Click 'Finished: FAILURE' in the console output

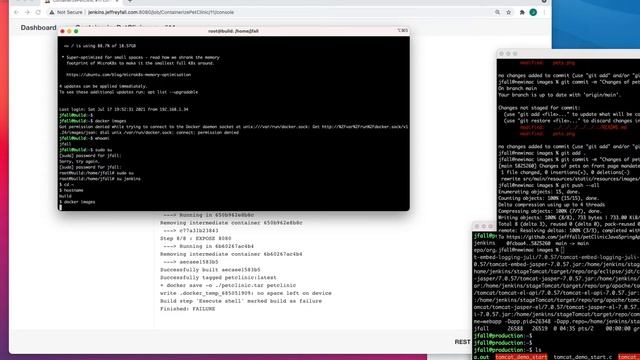pos(188,309)
